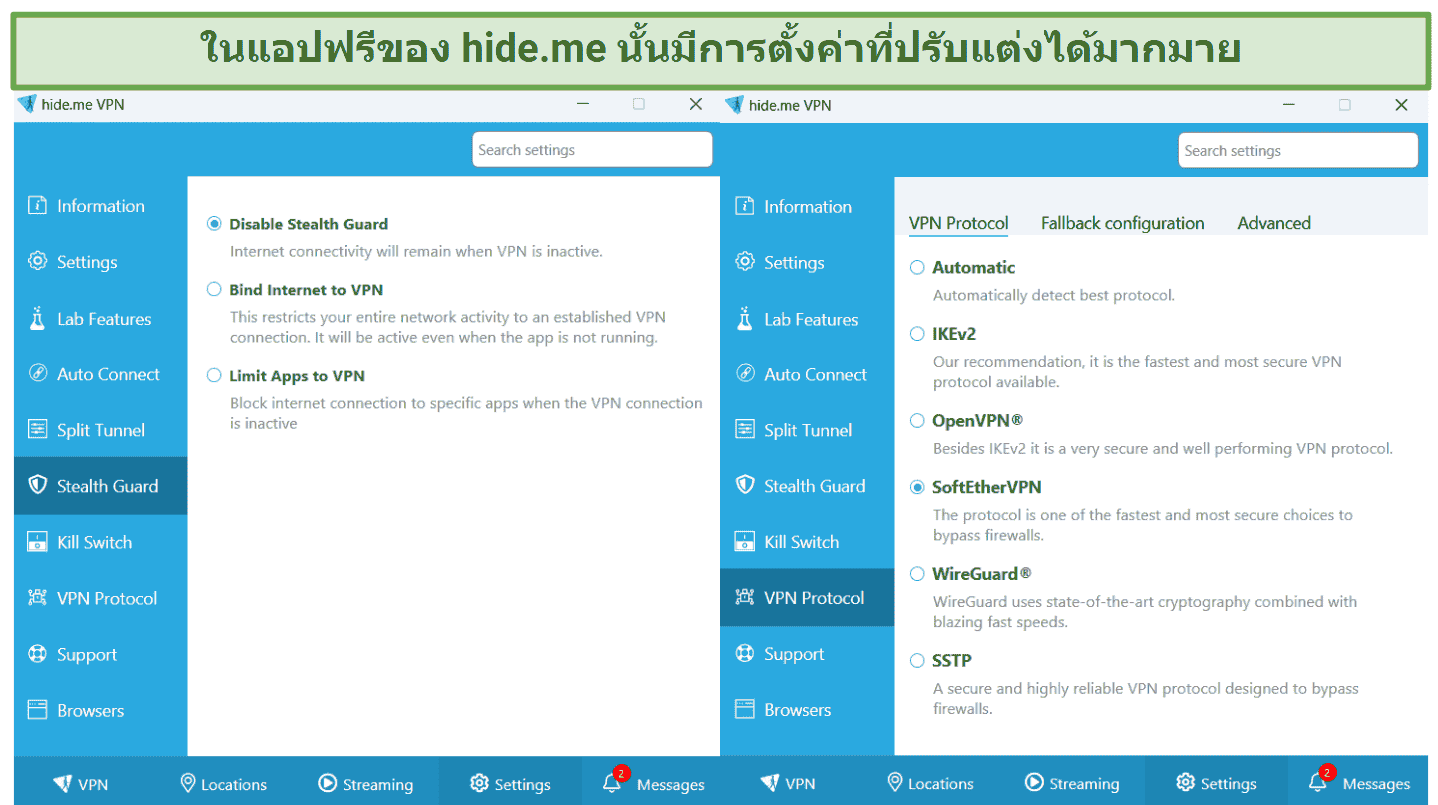
Task: Switch to Fallback configuration tab
Action: pyautogui.click(x=1122, y=223)
